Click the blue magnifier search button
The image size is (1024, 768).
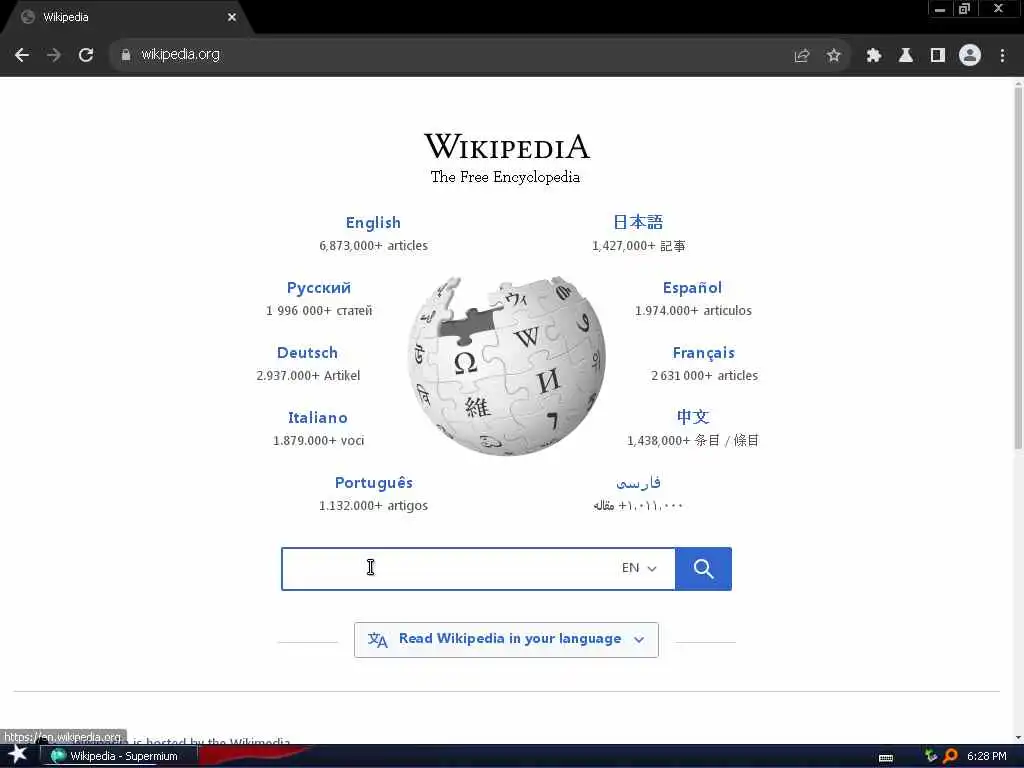(703, 569)
